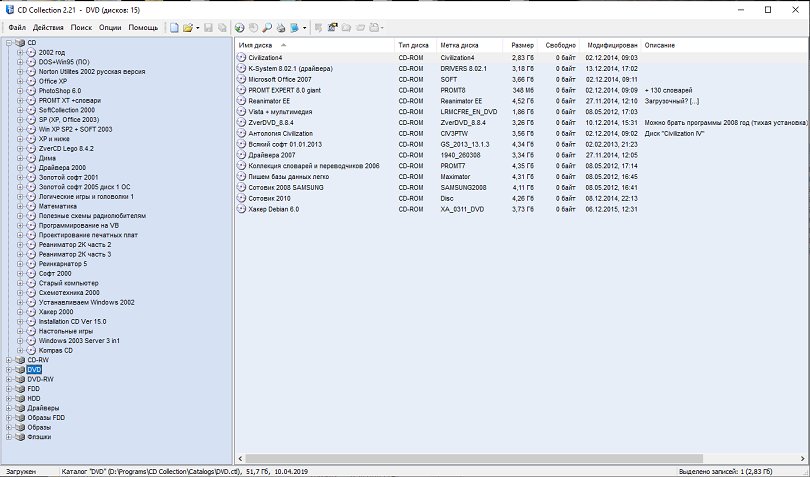This screenshot has width=810, height=477.
Task: Sort by Свободно column header
Action: point(558,45)
